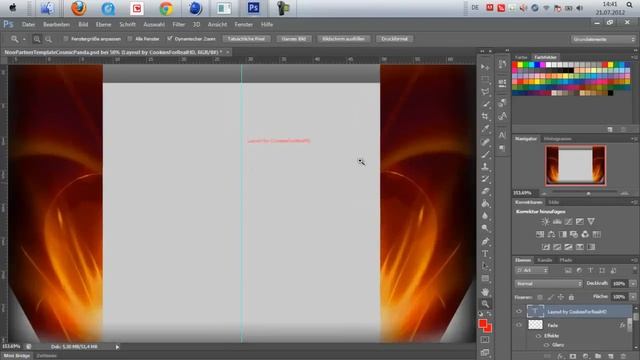Select the Pen tool

[485, 242]
